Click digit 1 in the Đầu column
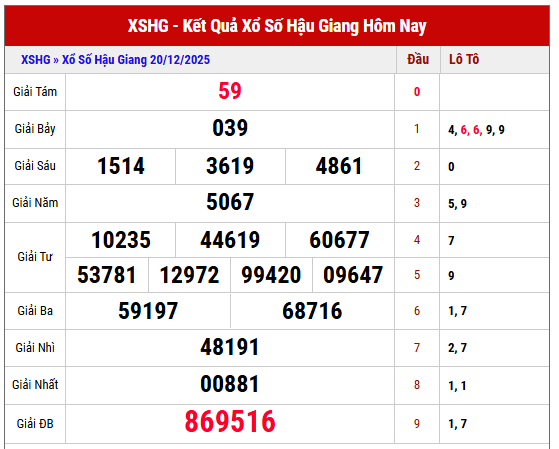The width and height of the screenshot is (559, 449). tap(417, 129)
